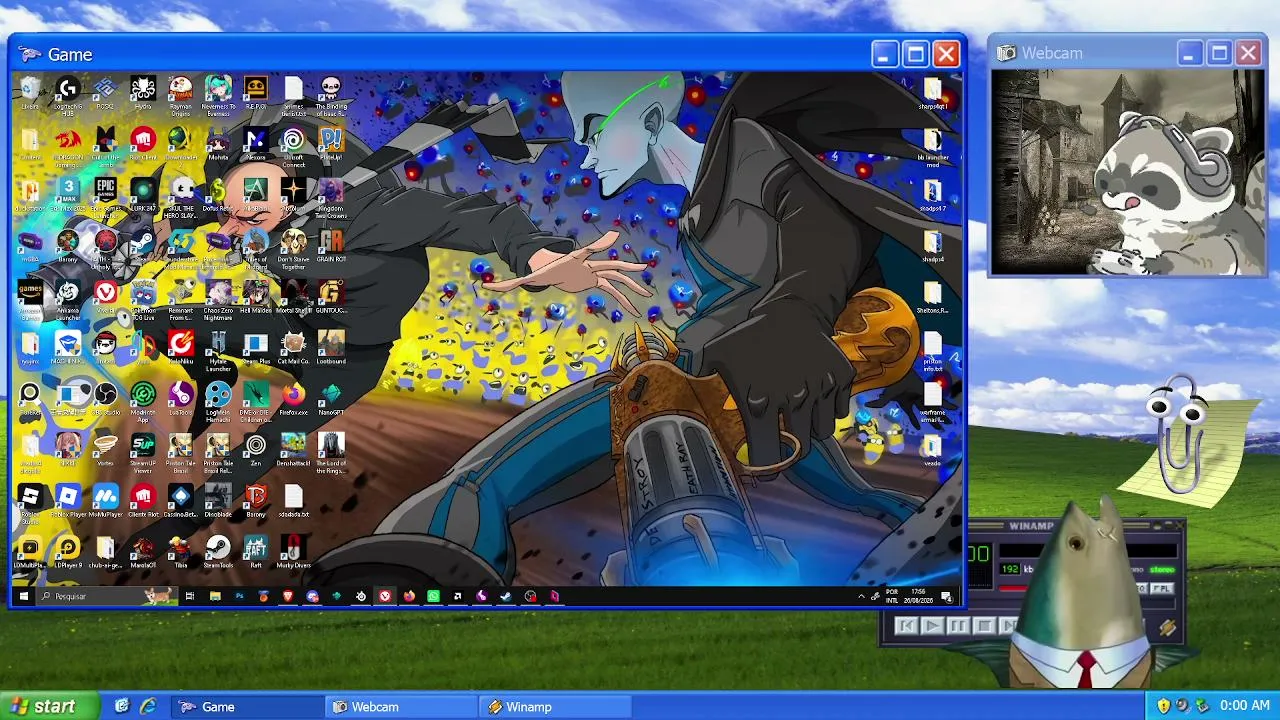Click the Winamp pause button
Screen dimensions: 1280x720
[x=957, y=626]
